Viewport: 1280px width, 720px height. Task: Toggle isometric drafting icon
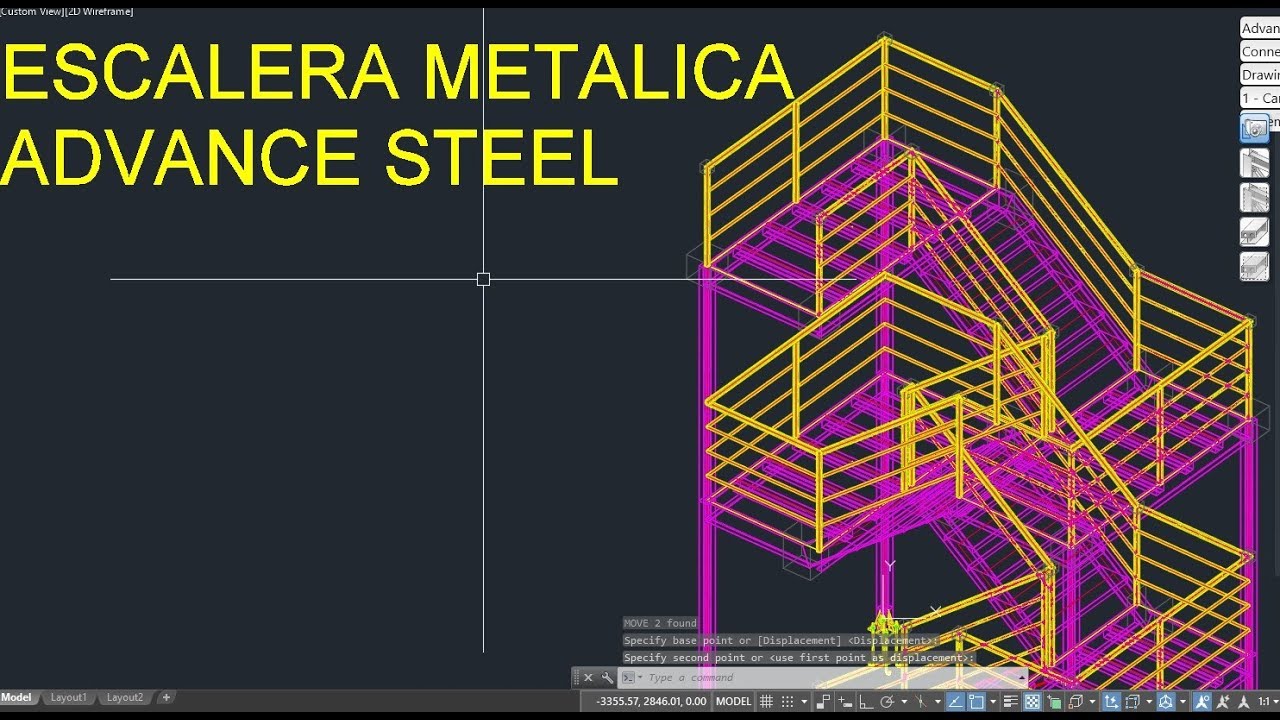pos(921,701)
